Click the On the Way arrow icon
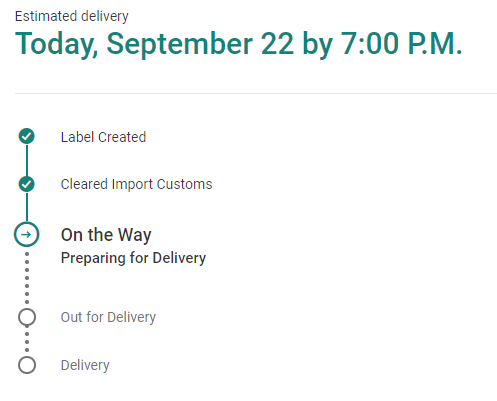This screenshot has width=497, height=401. pyautogui.click(x=27, y=234)
